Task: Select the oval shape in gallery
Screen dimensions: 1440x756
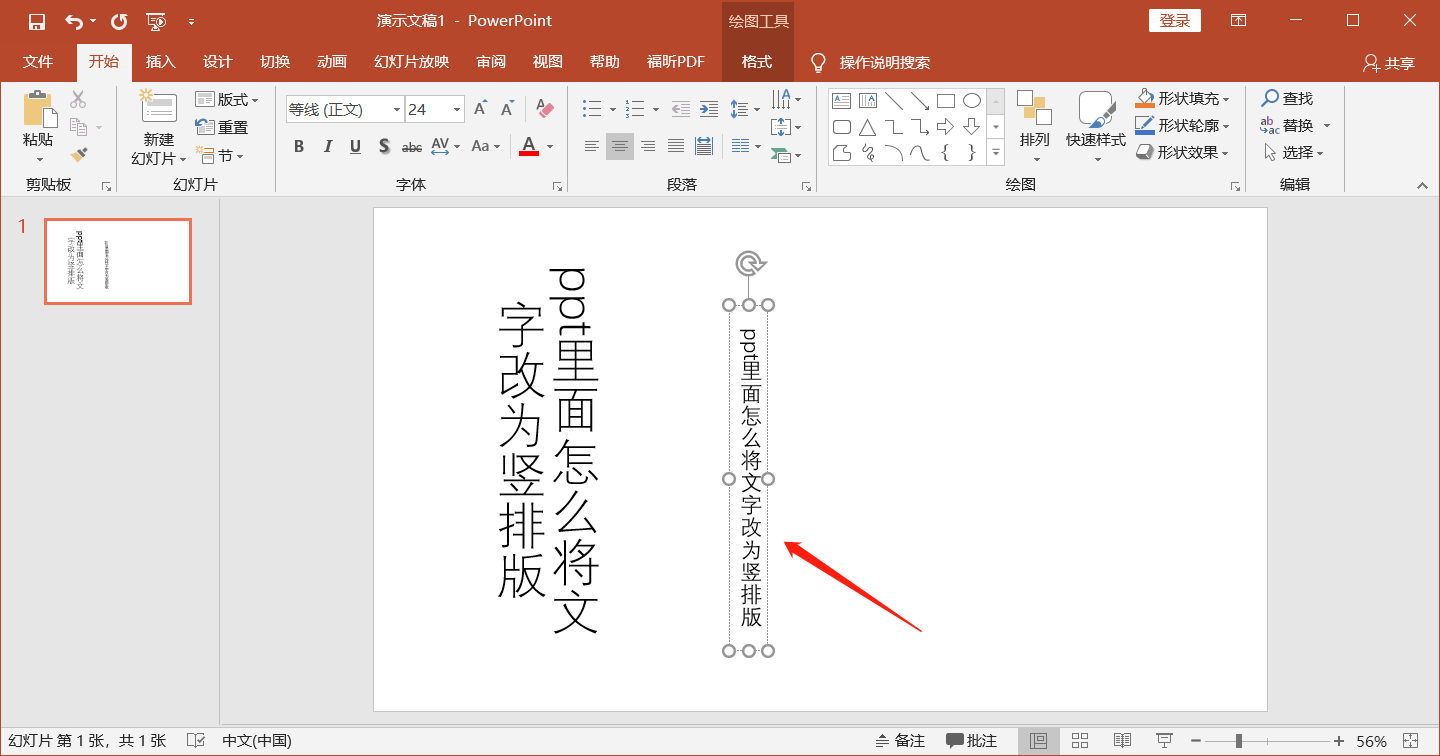Action: pos(972,101)
